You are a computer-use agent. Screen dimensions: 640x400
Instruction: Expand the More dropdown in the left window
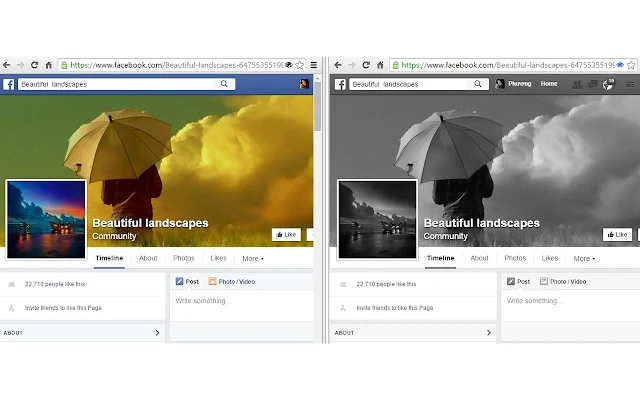pos(253,258)
